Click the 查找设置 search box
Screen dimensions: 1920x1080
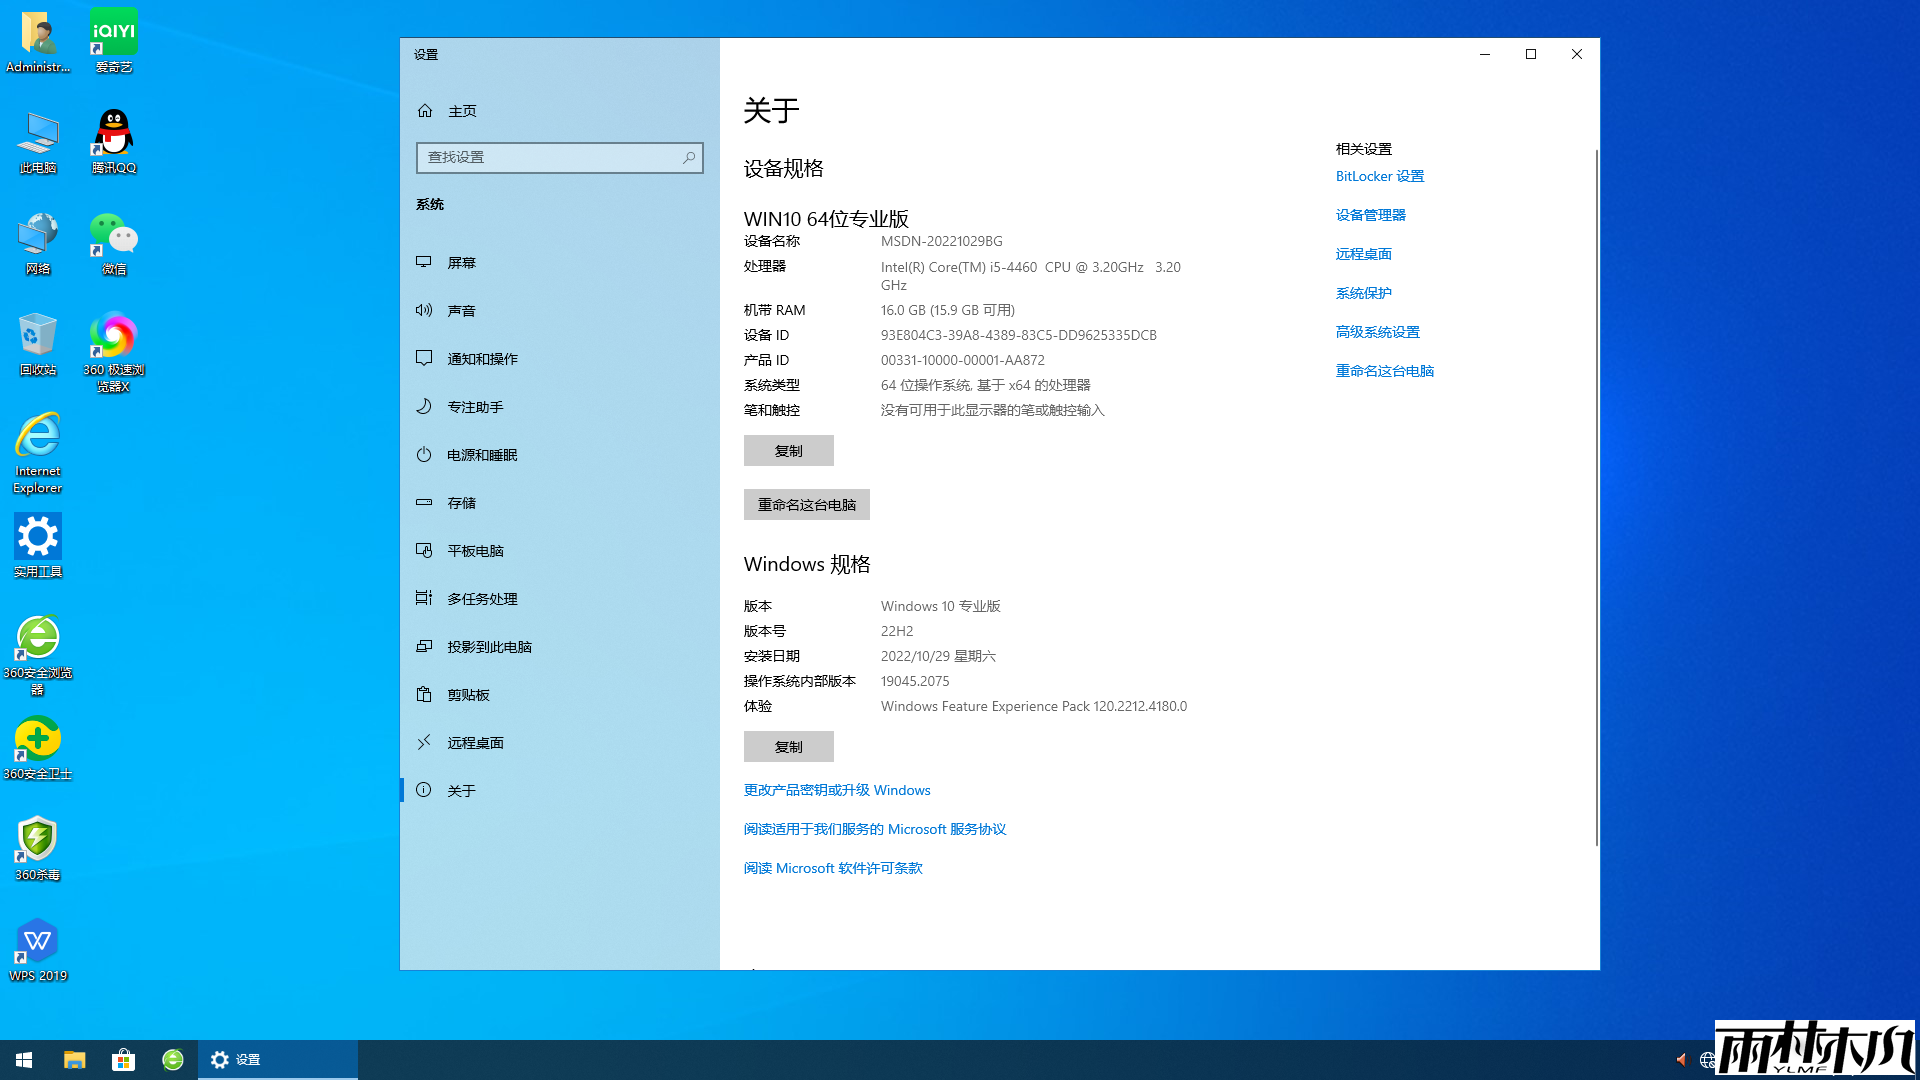559,157
